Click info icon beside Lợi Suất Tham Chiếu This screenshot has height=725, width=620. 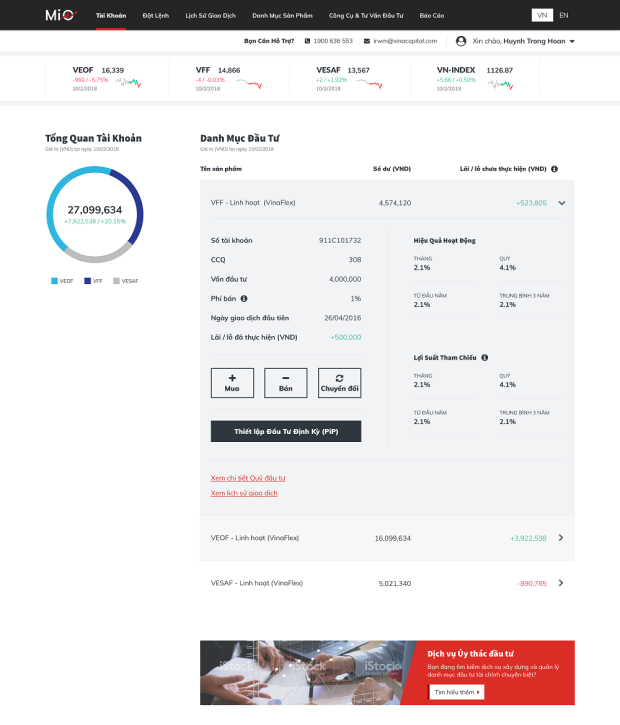pos(484,357)
